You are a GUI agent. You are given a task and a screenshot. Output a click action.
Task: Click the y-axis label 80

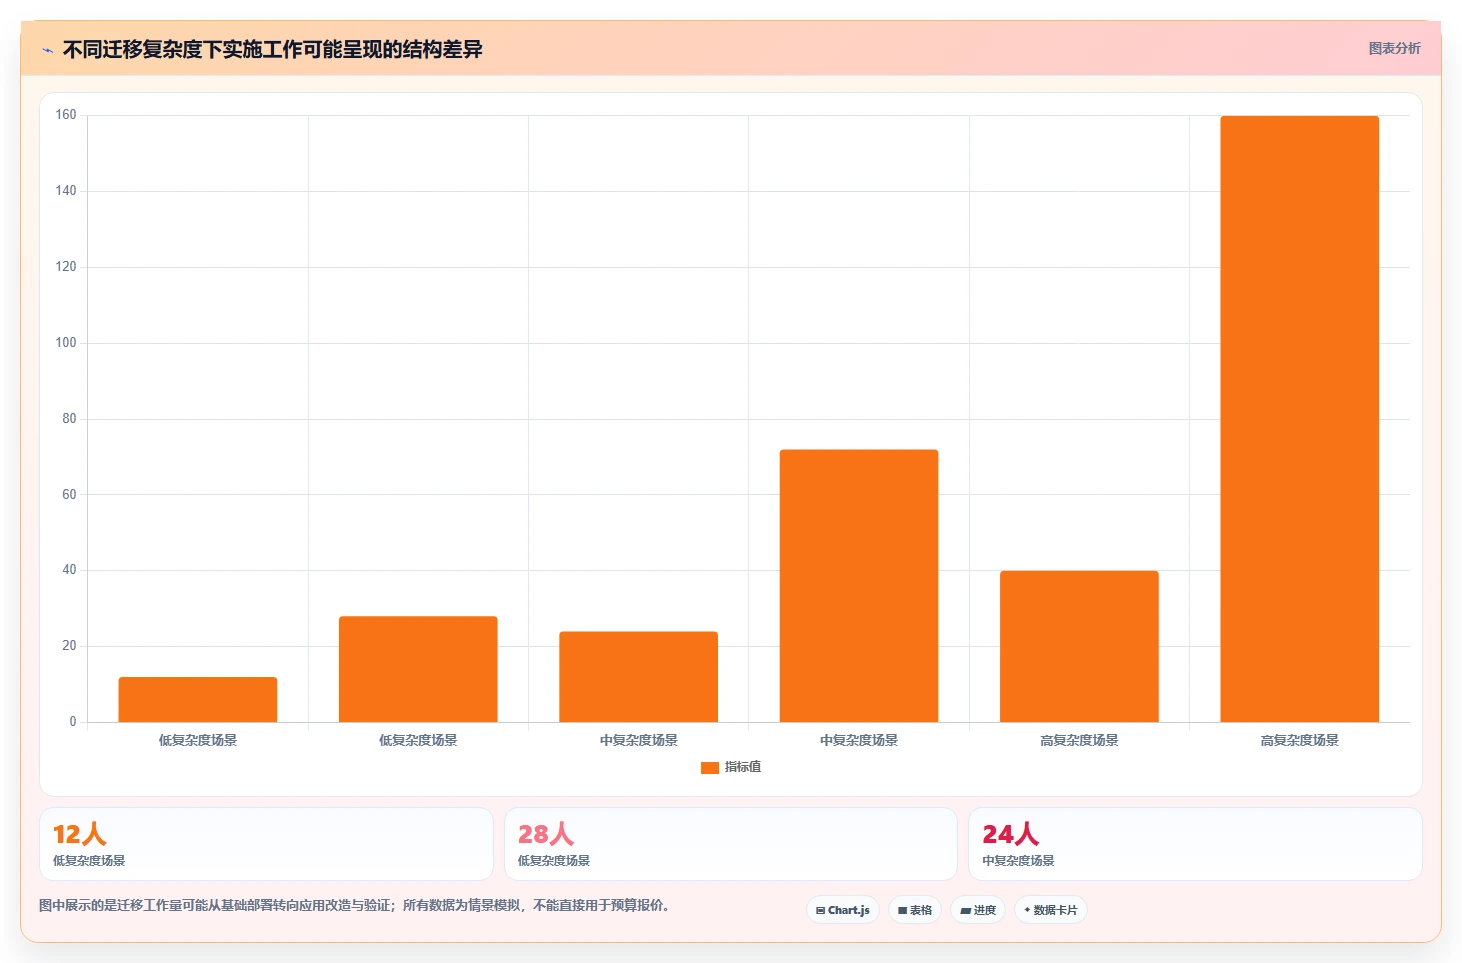[x=69, y=419]
